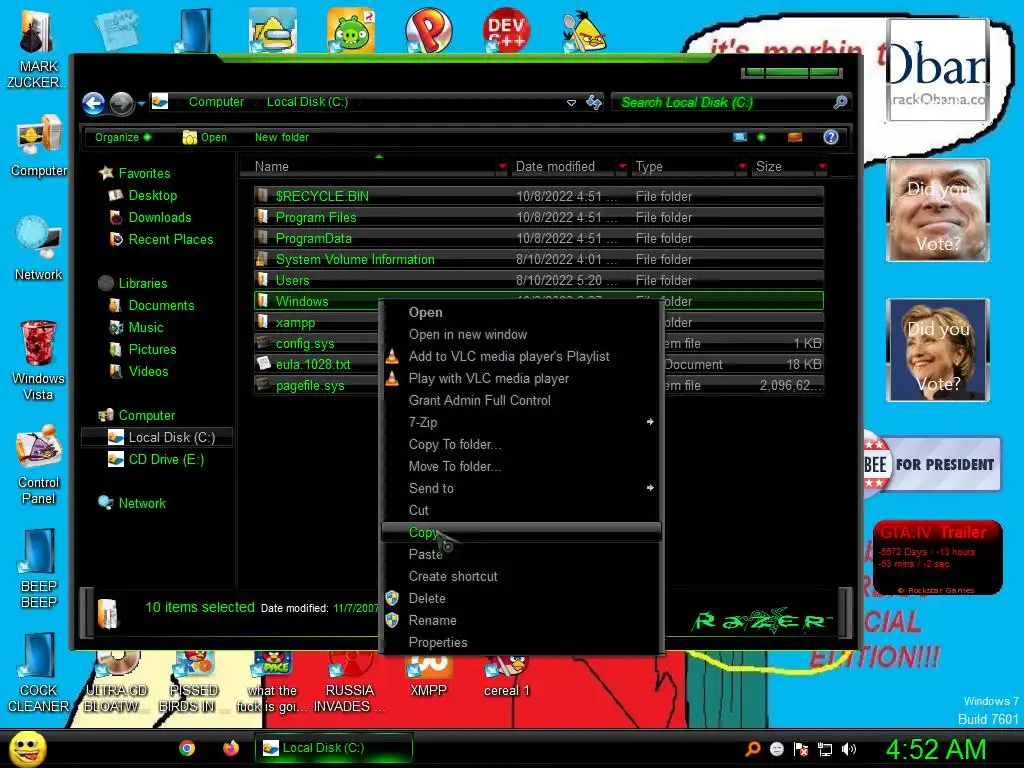Select the $RECYCLE.BIN folder row

point(539,196)
